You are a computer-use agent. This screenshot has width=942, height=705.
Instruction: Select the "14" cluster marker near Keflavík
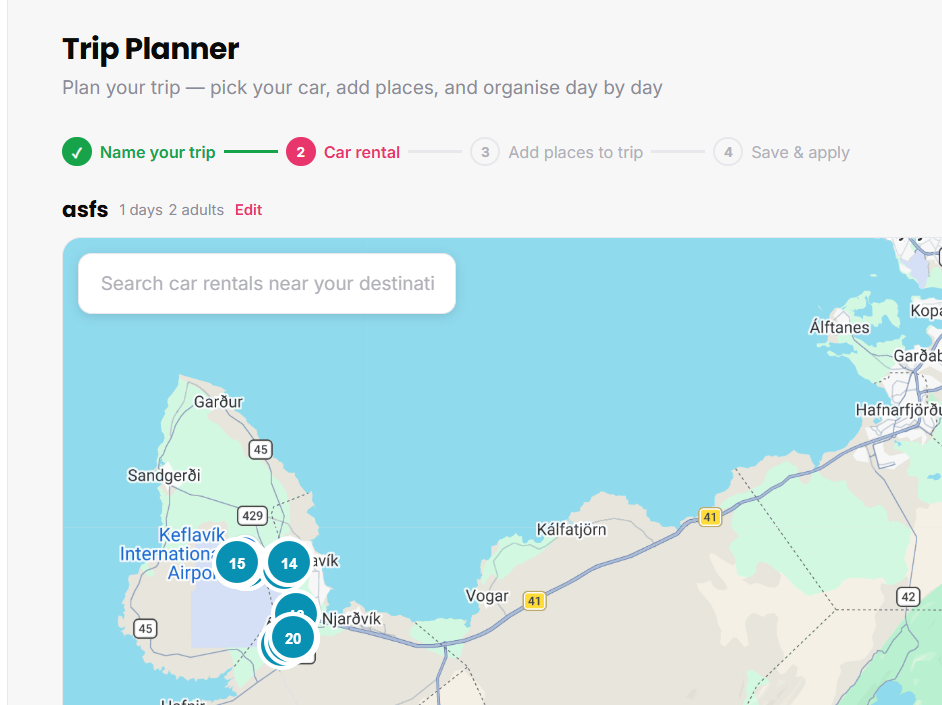288,562
